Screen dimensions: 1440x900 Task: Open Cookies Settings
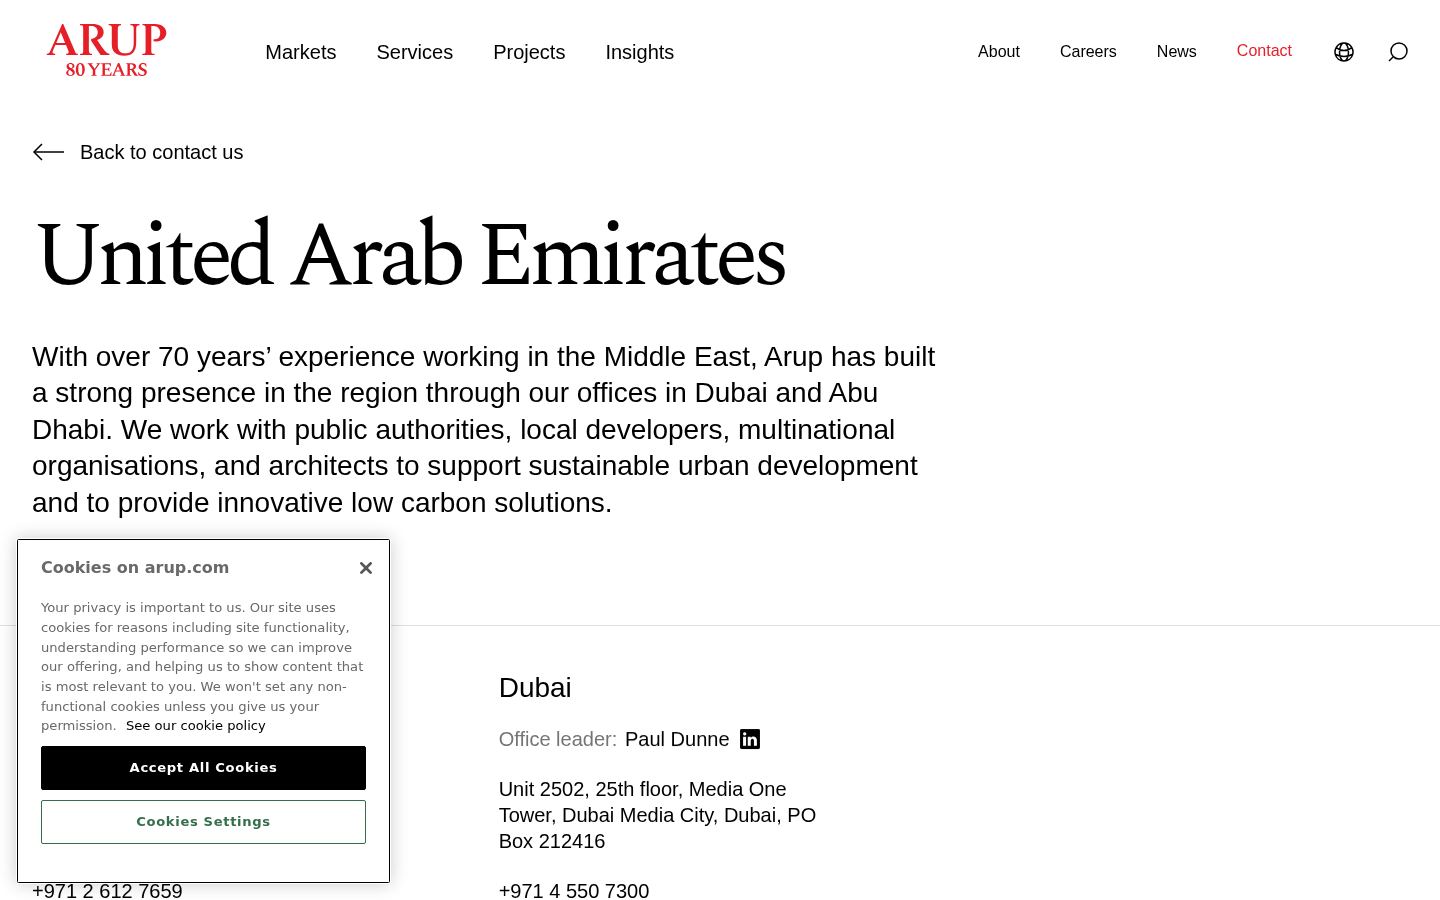coord(203,822)
